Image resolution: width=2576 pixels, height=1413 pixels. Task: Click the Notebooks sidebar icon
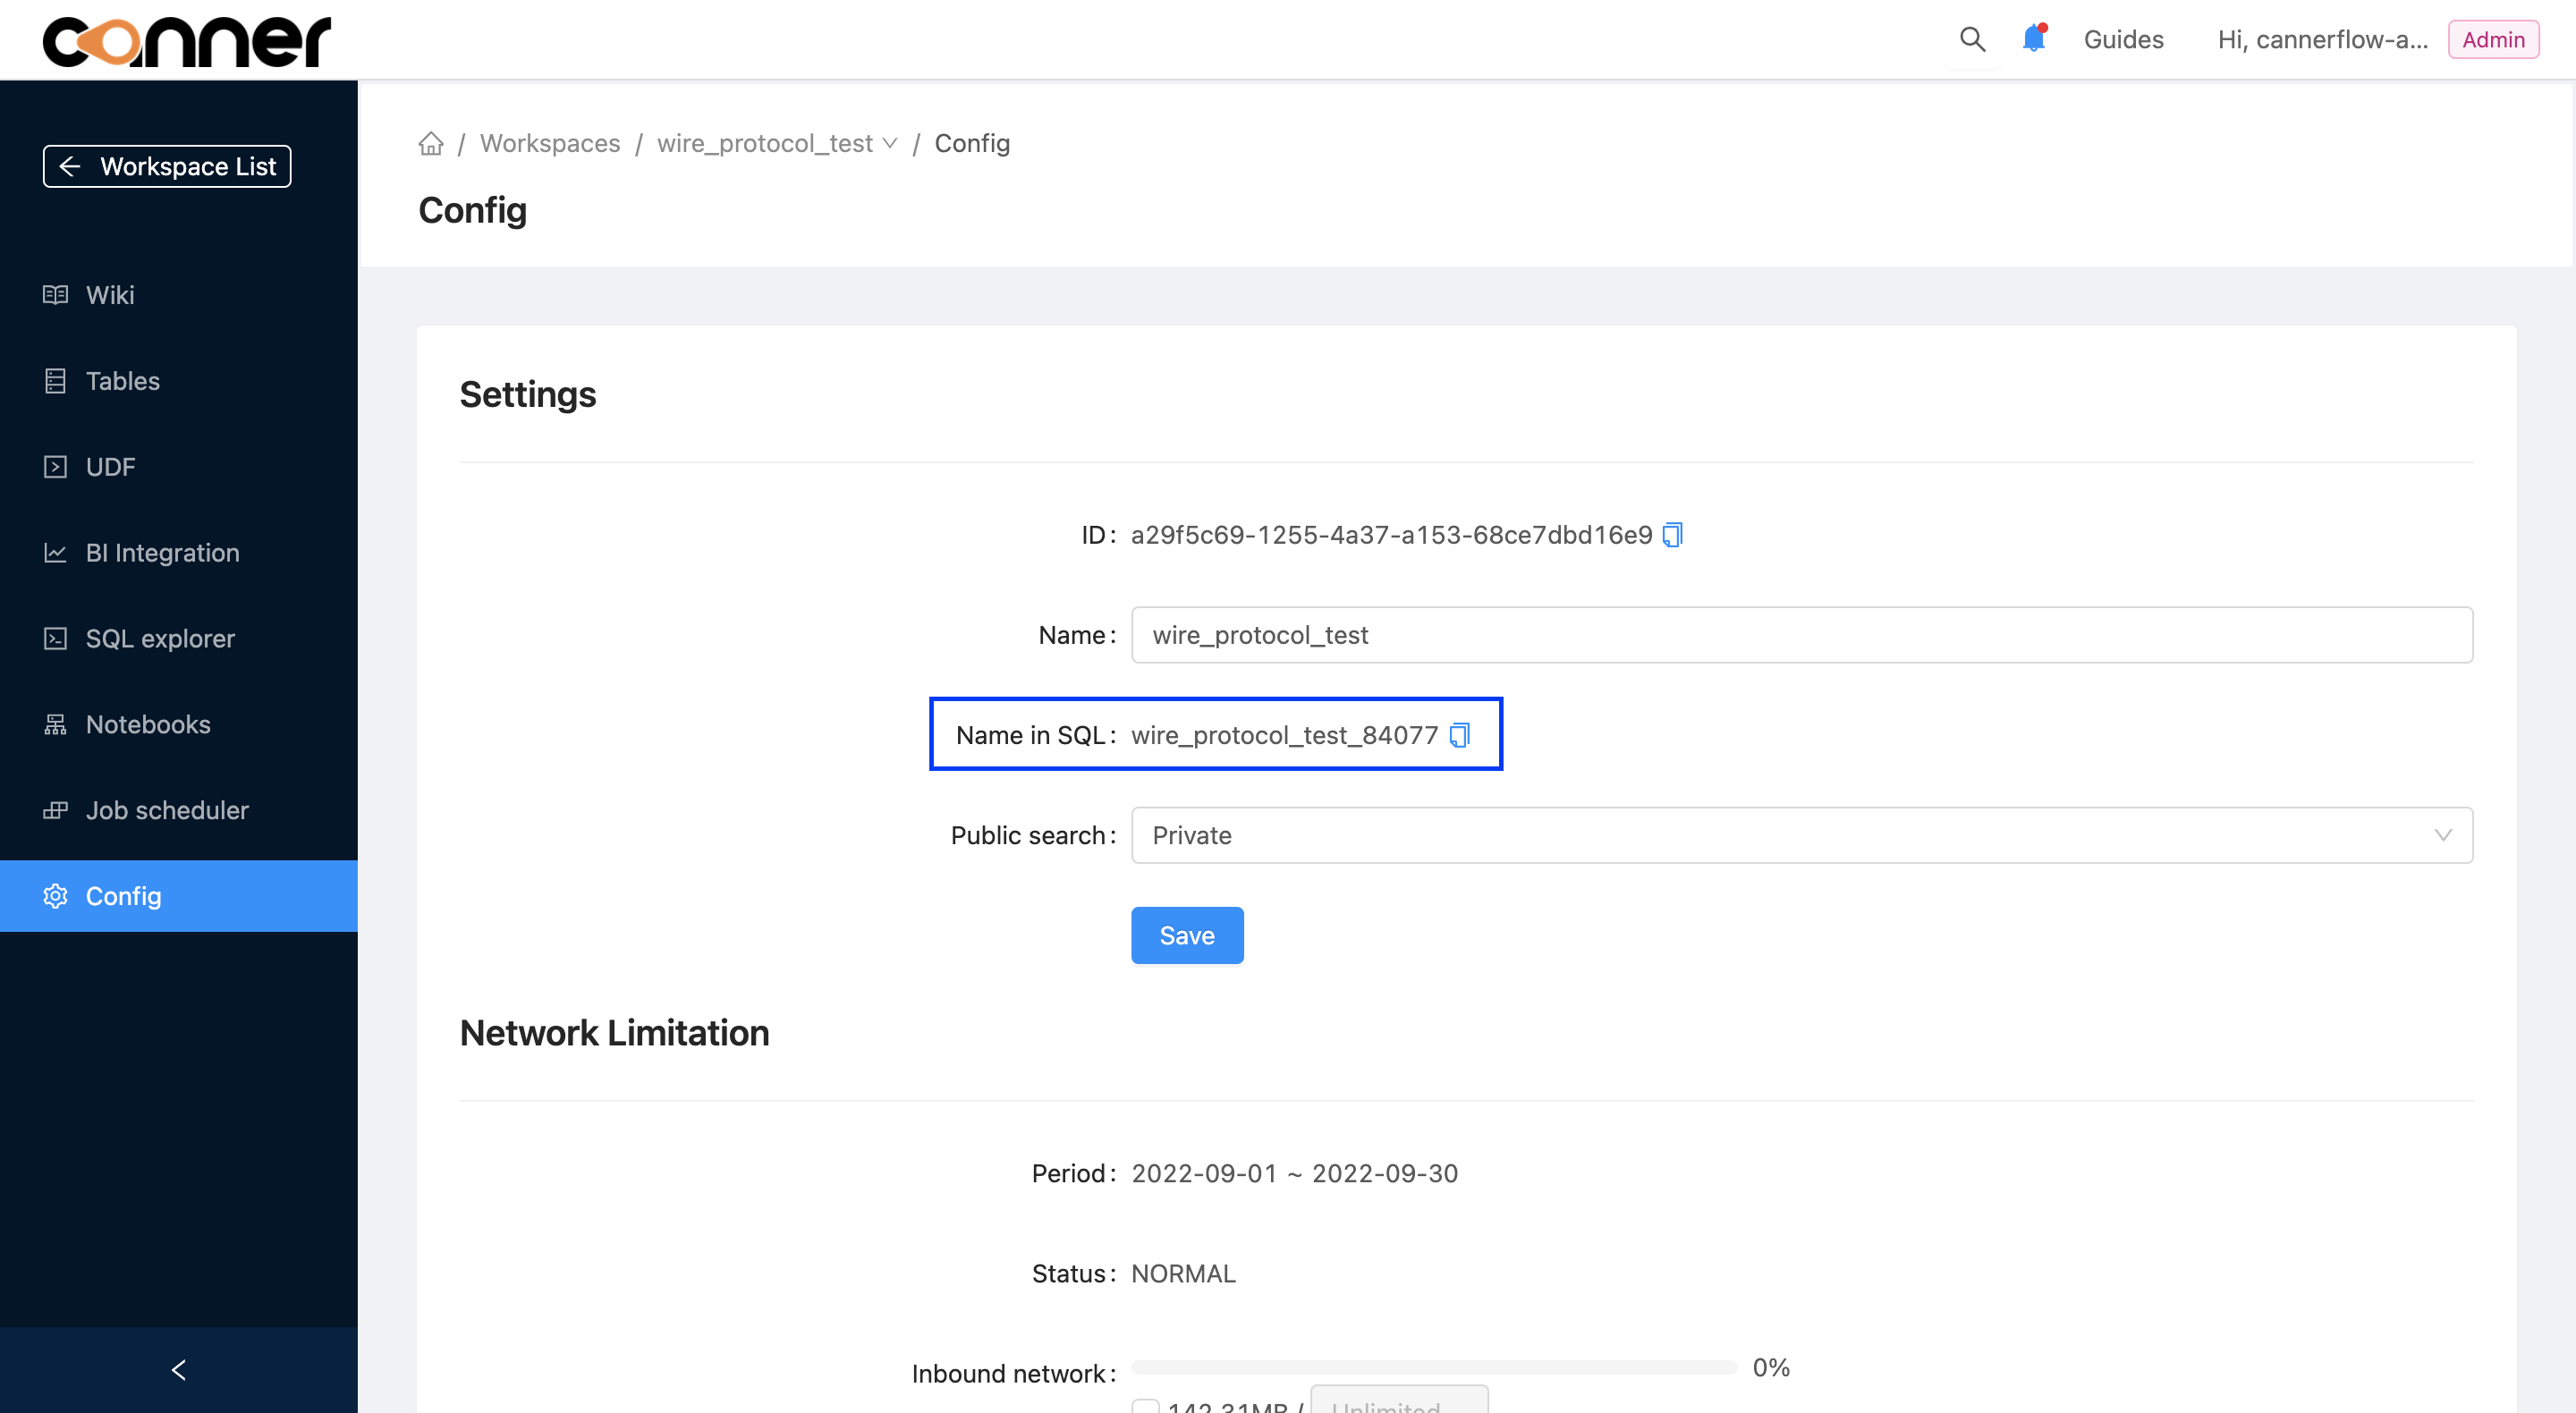pos(55,725)
